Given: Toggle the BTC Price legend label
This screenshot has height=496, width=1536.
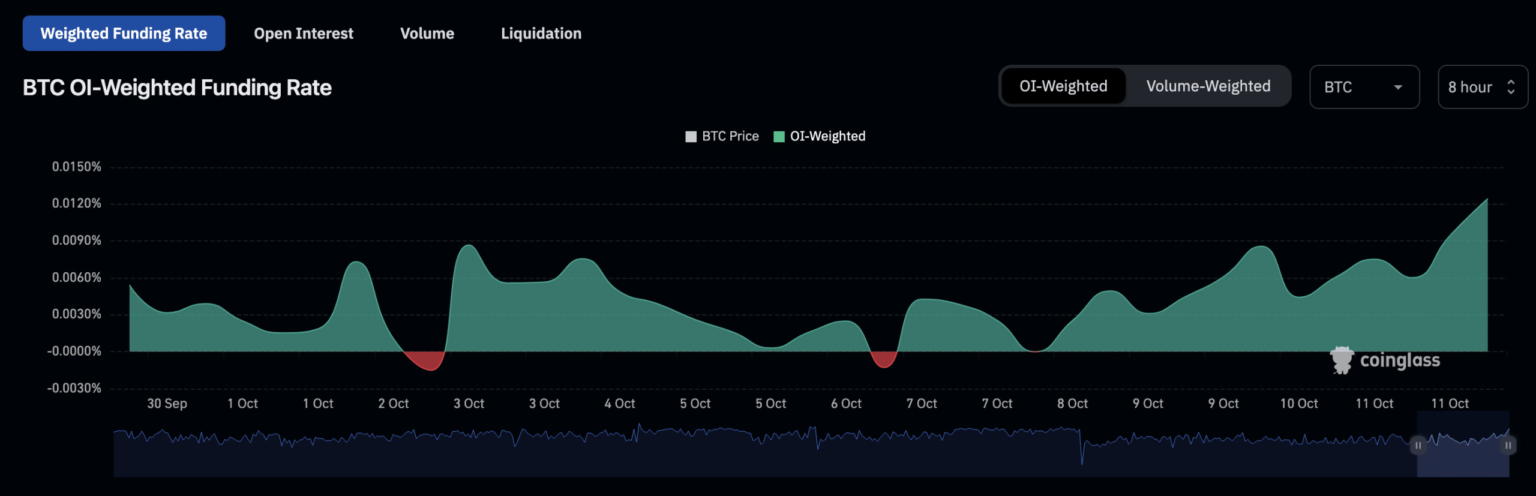Looking at the screenshot, I should 730,136.
